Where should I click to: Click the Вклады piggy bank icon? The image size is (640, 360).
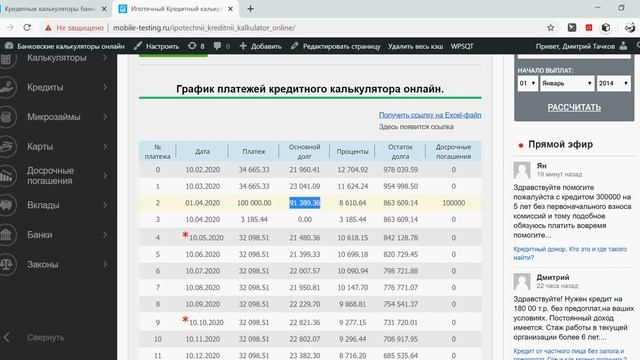click(x=7, y=205)
